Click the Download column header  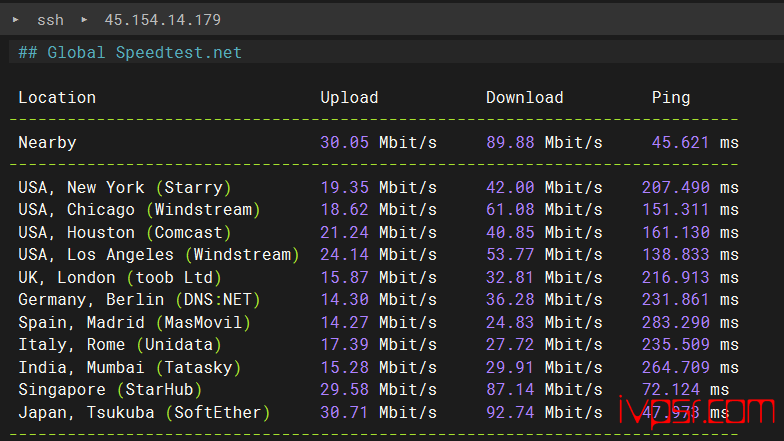524,97
